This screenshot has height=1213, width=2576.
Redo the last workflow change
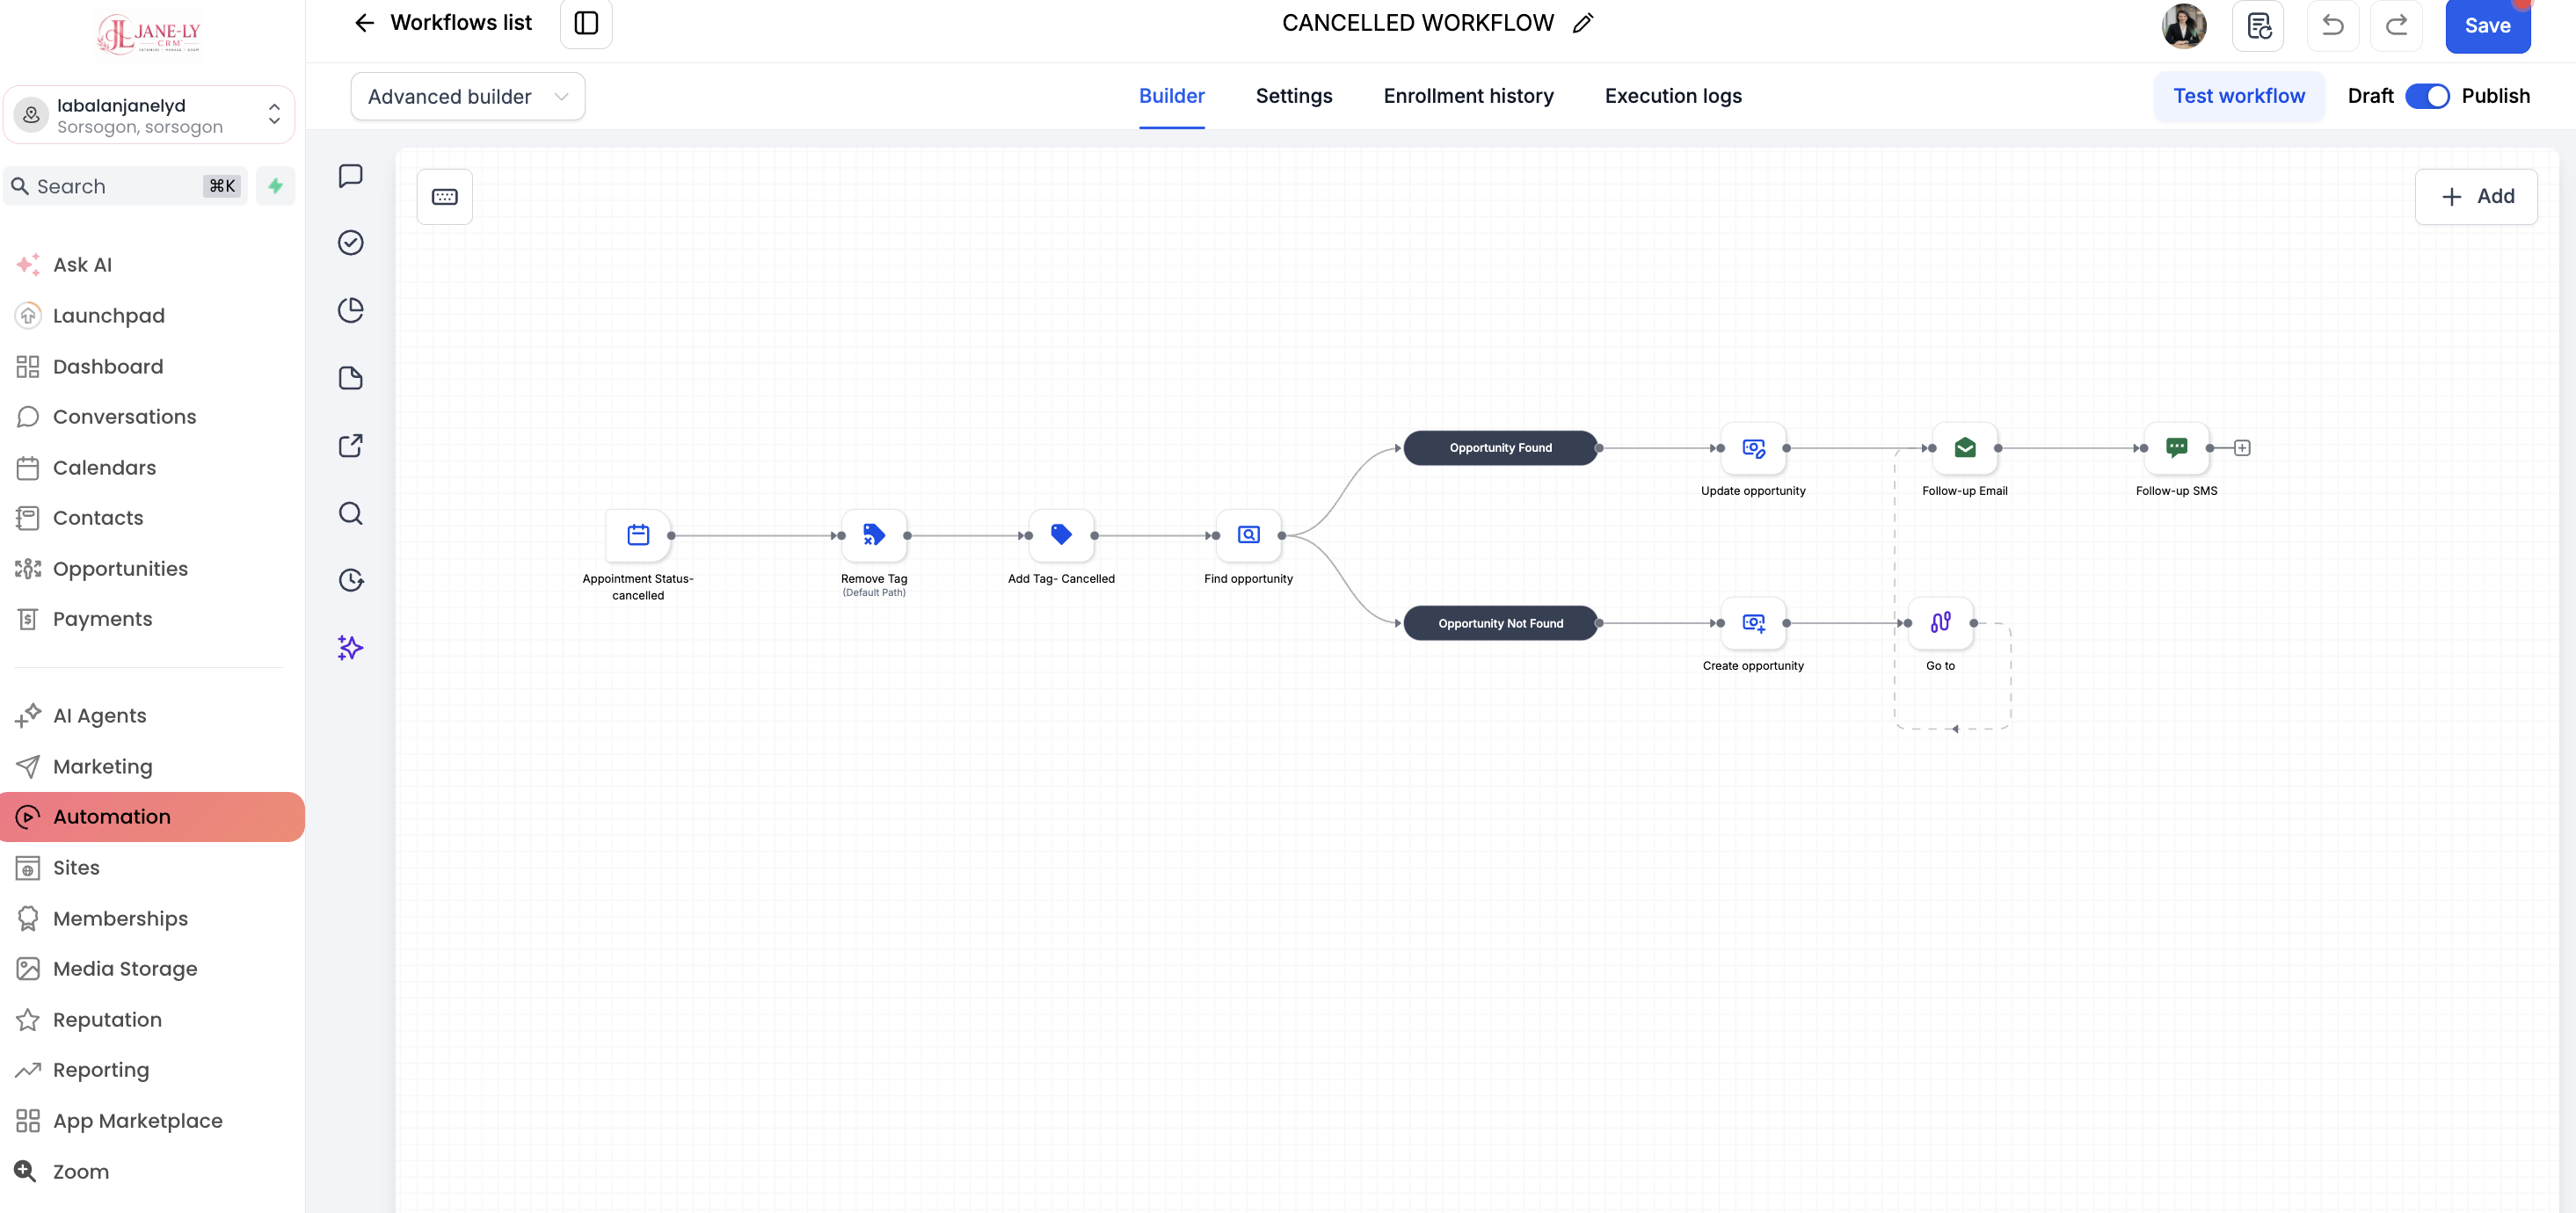click(x=2396, y=25)
